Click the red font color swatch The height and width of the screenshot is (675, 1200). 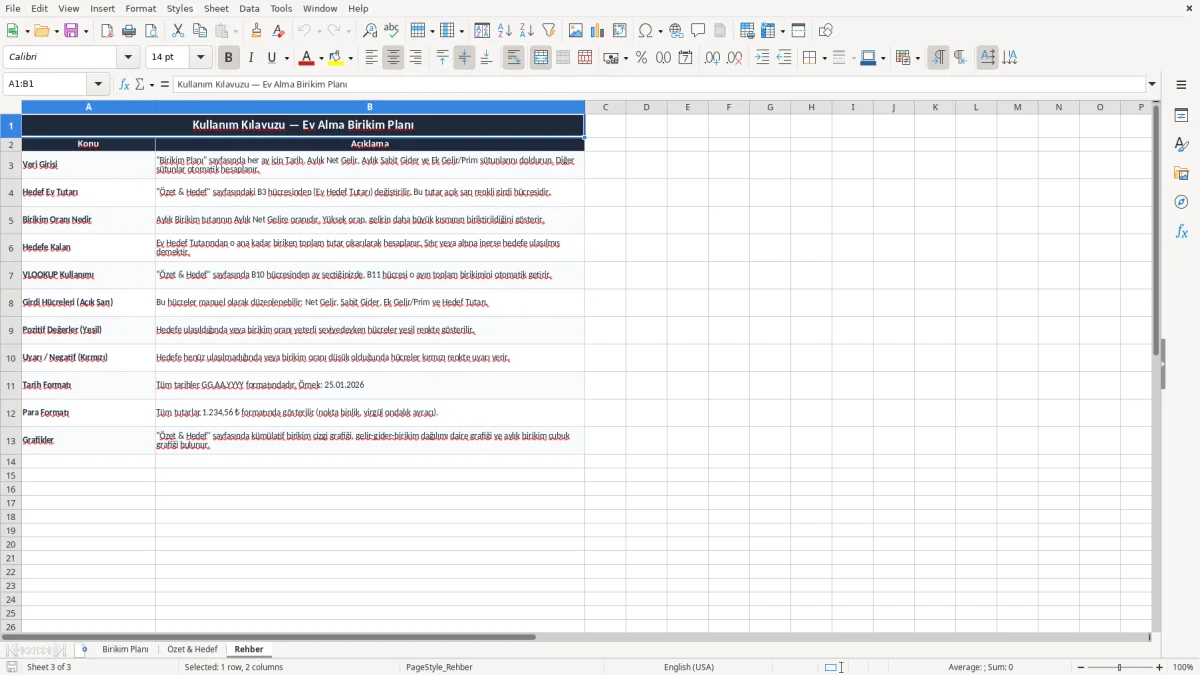click(x=306, y=58)
